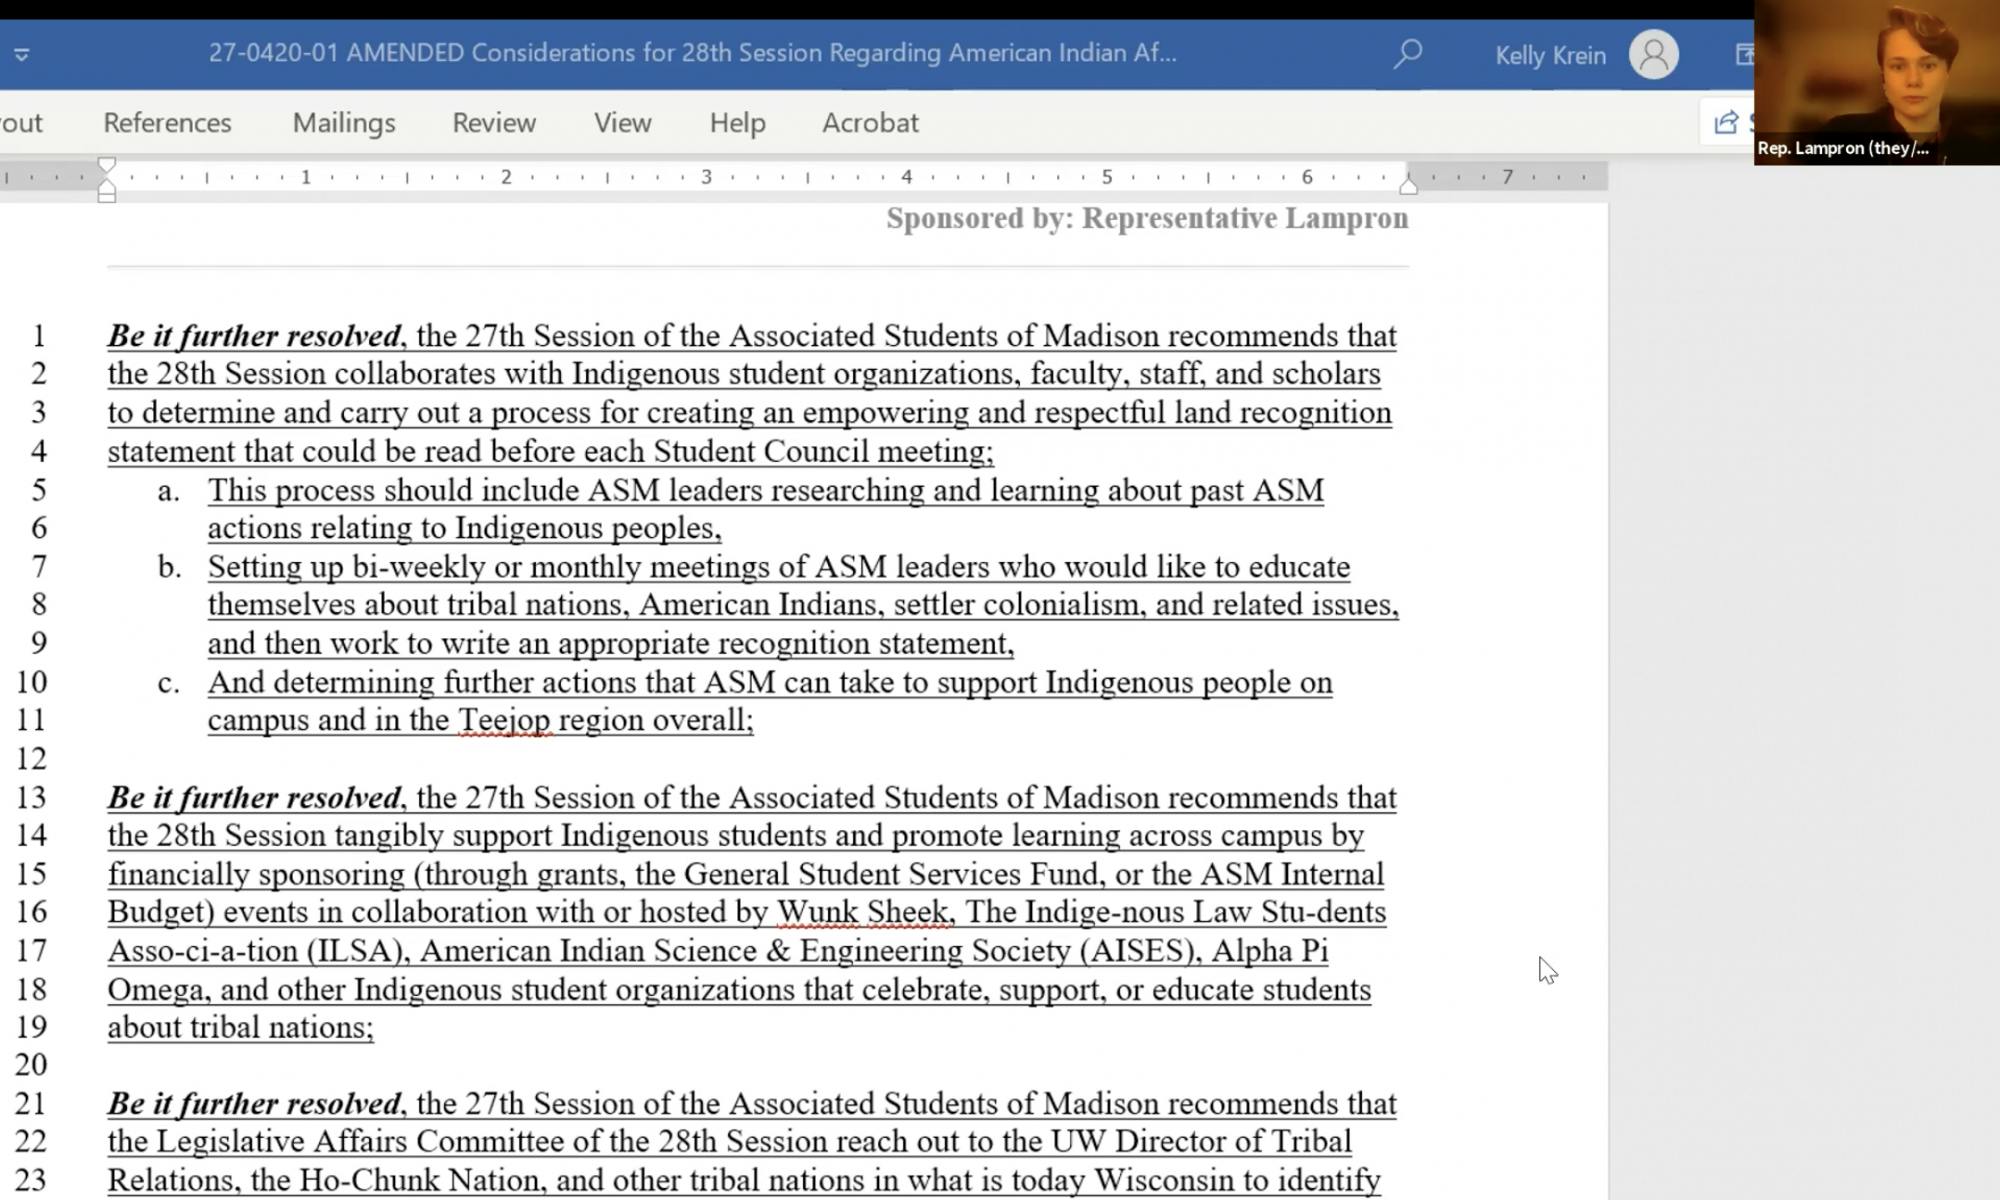Switch to the Acrobat tab

870,122
